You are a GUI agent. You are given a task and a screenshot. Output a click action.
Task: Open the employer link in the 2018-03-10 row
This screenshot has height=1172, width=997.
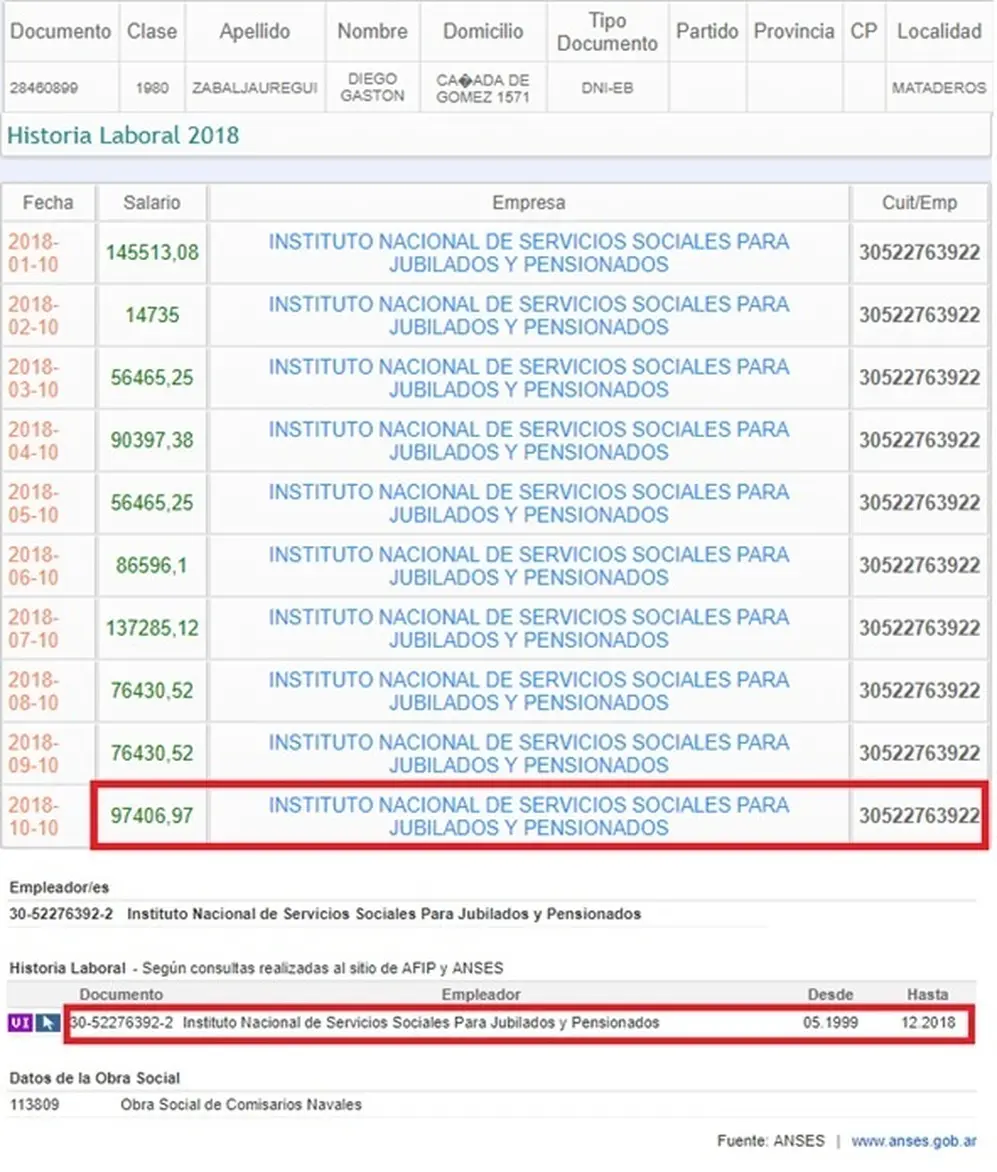point(528,378)
